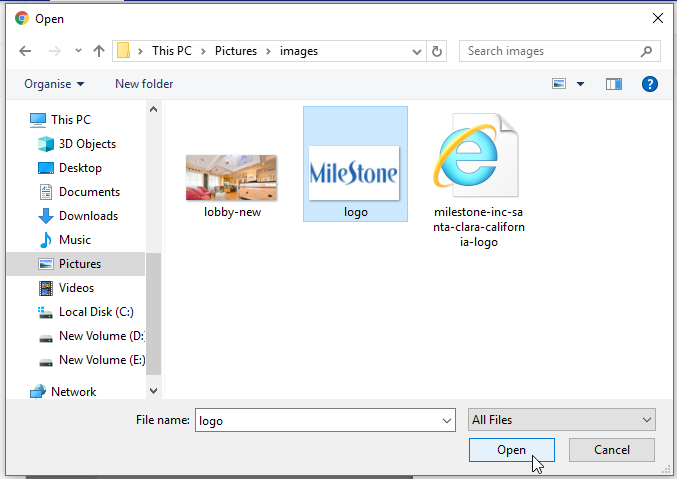
Task: Open the Organise menu
Action: (x=54, y=84)
